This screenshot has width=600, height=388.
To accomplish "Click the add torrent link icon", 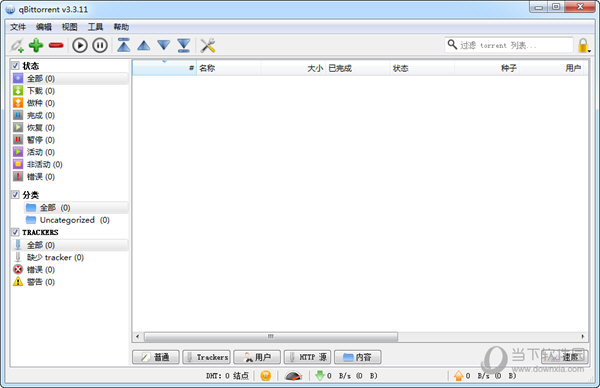I will pos(17,46).
